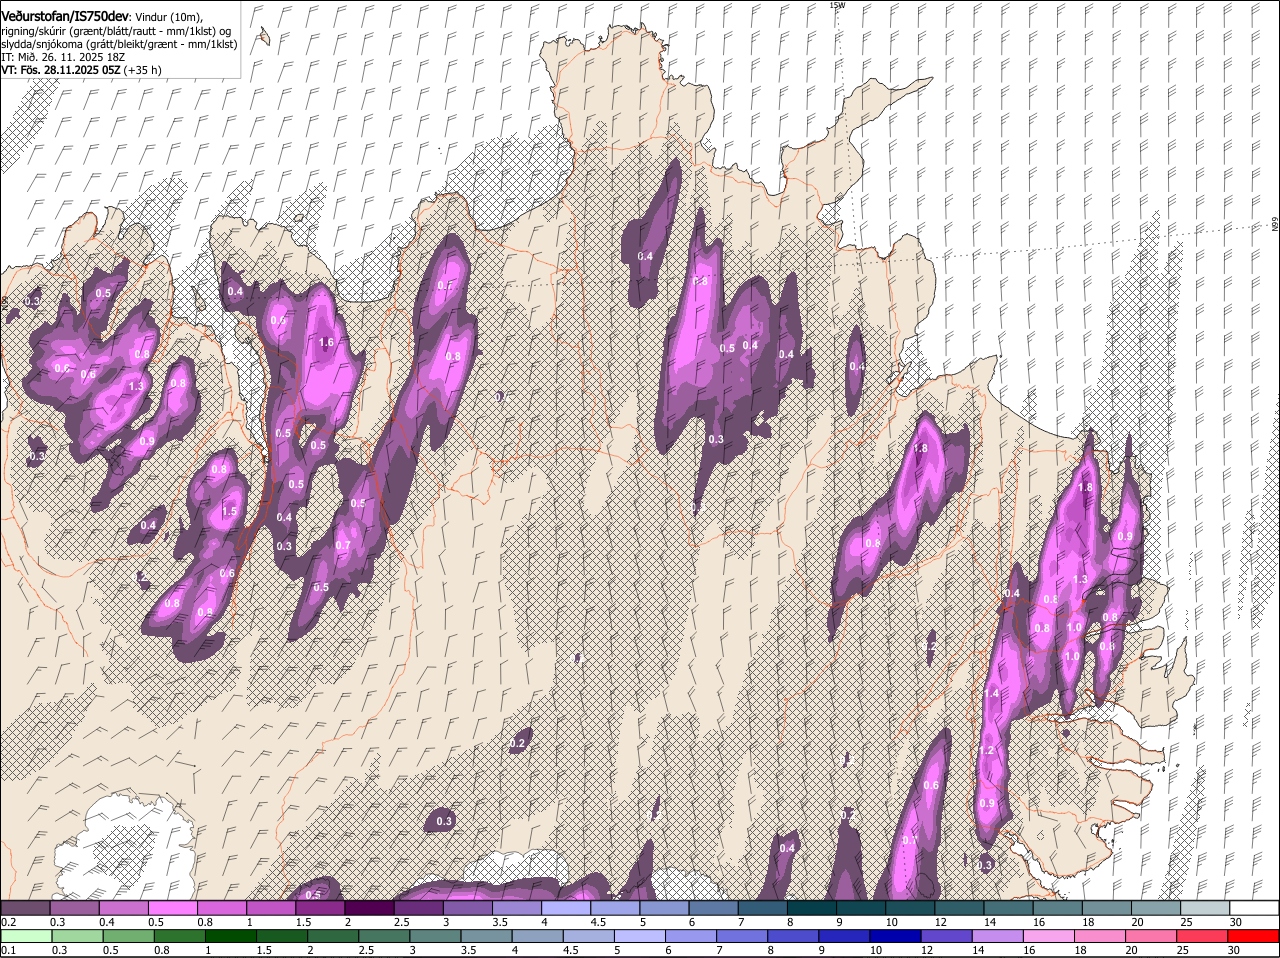Select the white top-row swatch starting at 30
This screenshot has width=1280, height=958.
[x=1254, y=908]
